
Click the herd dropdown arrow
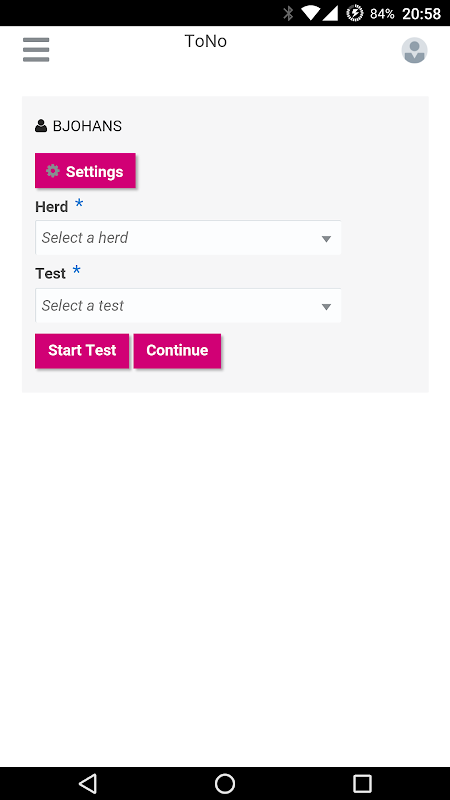pyautogui.click(x=327, y=239)
